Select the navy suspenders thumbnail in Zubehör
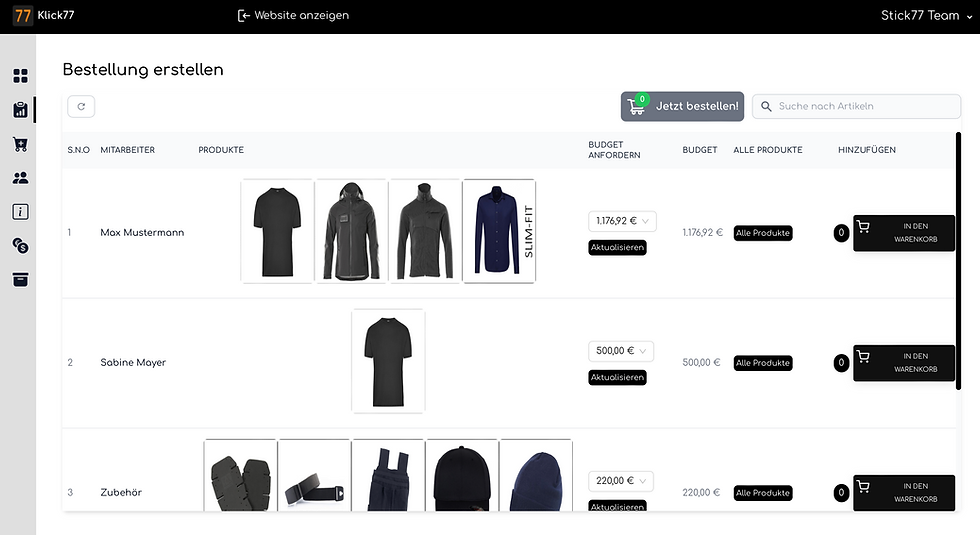Viewport: 980px width, 535px height. (388, 475)
